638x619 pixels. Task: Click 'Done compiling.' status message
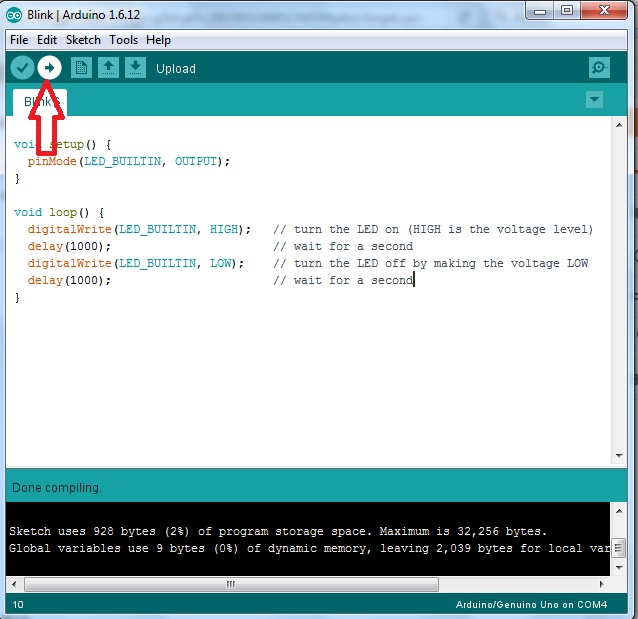57,488
